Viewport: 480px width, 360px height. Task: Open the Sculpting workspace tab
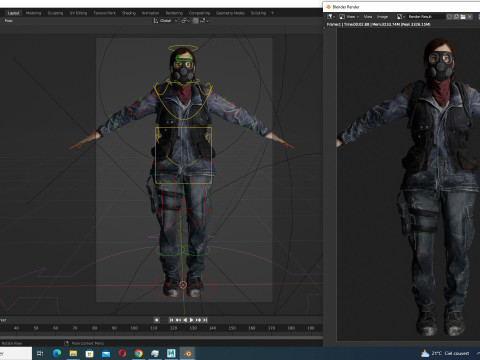55,13
